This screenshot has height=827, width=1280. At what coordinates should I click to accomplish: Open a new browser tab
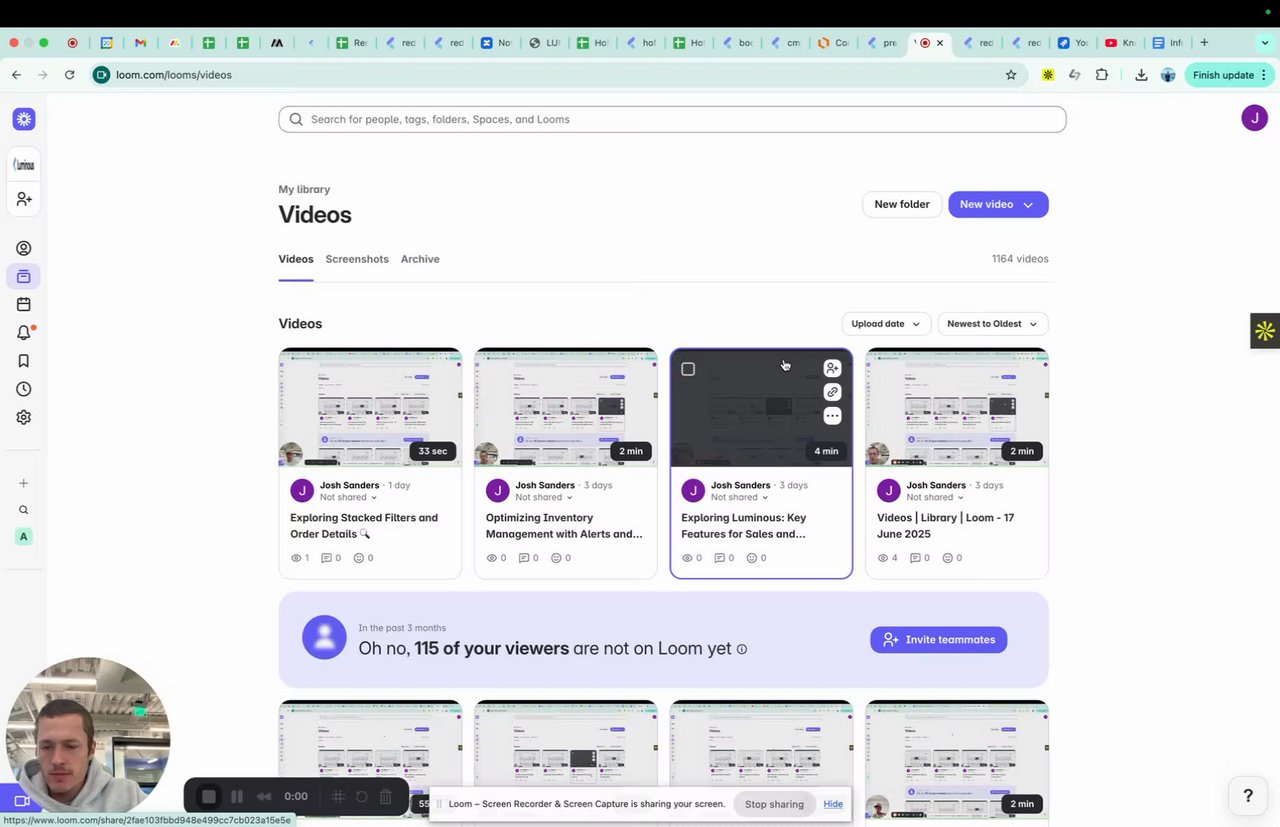[1204, 43]
